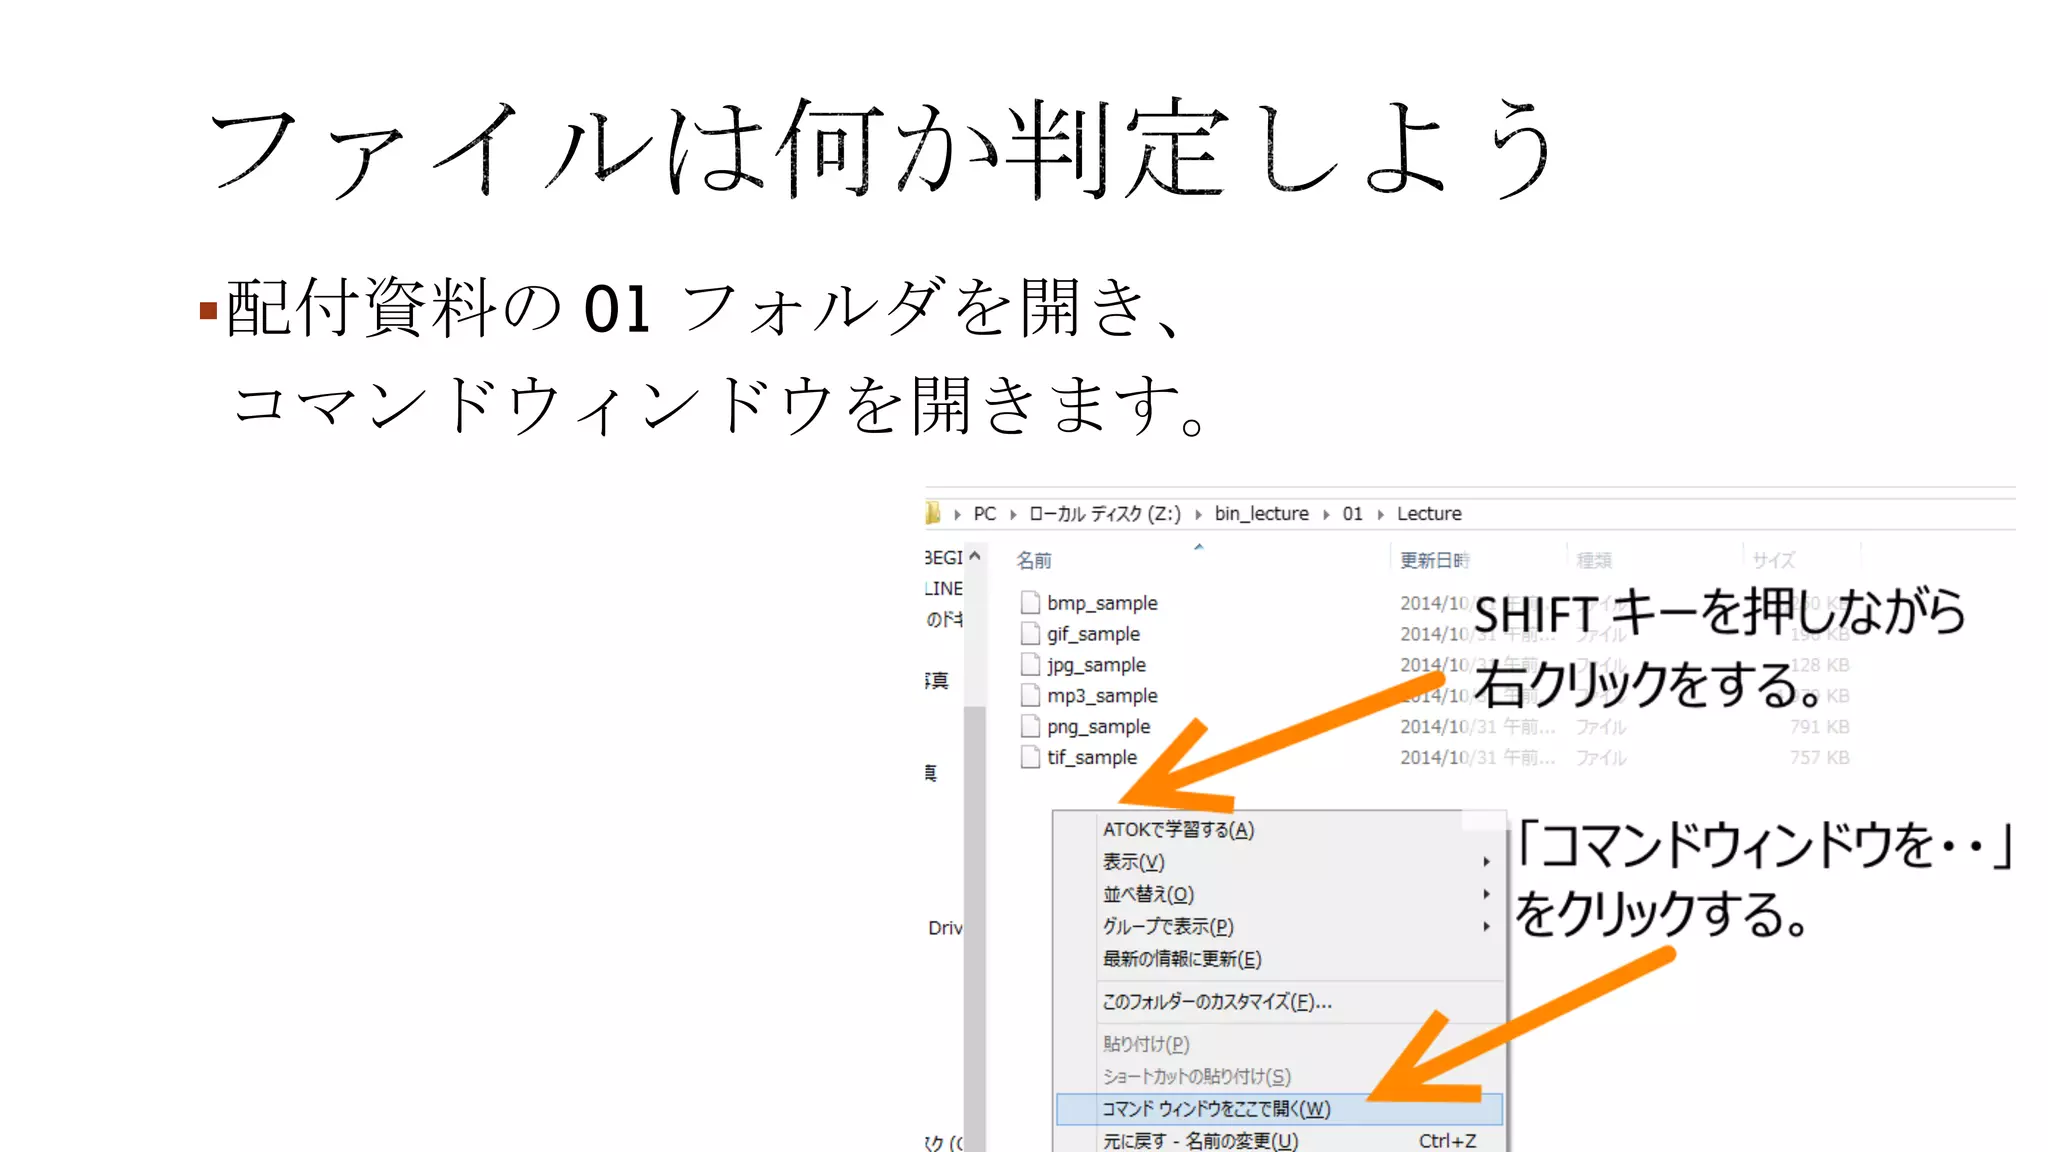Click Driv item in navigation pane
The height and width of the screenshot is (1152, 2048).
click(x=944, y=928)
